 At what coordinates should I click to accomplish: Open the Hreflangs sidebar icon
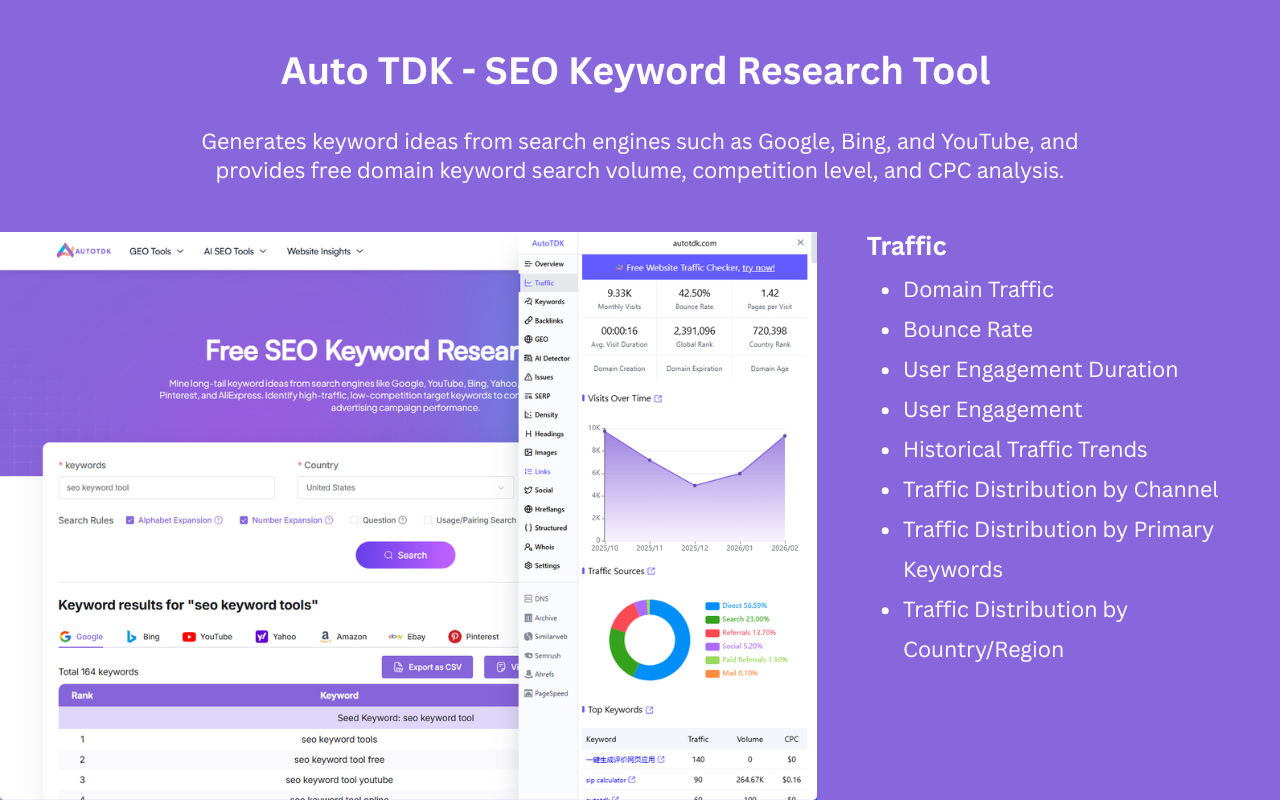tap(547, 509)
